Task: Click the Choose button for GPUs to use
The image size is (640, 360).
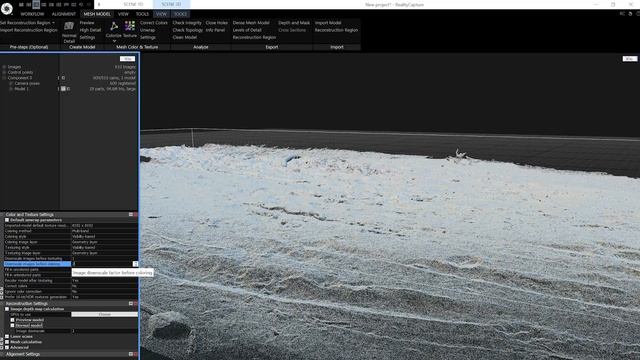Action: (104, 315)
